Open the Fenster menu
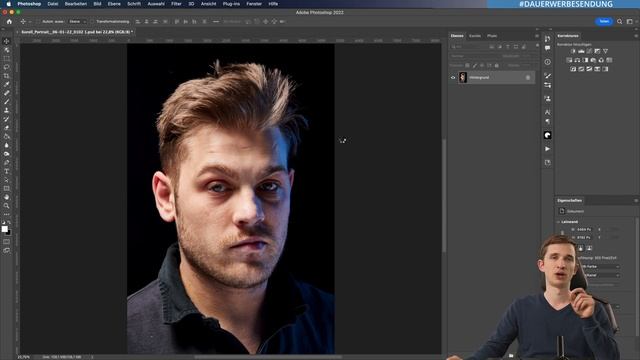 coord(254,4)
